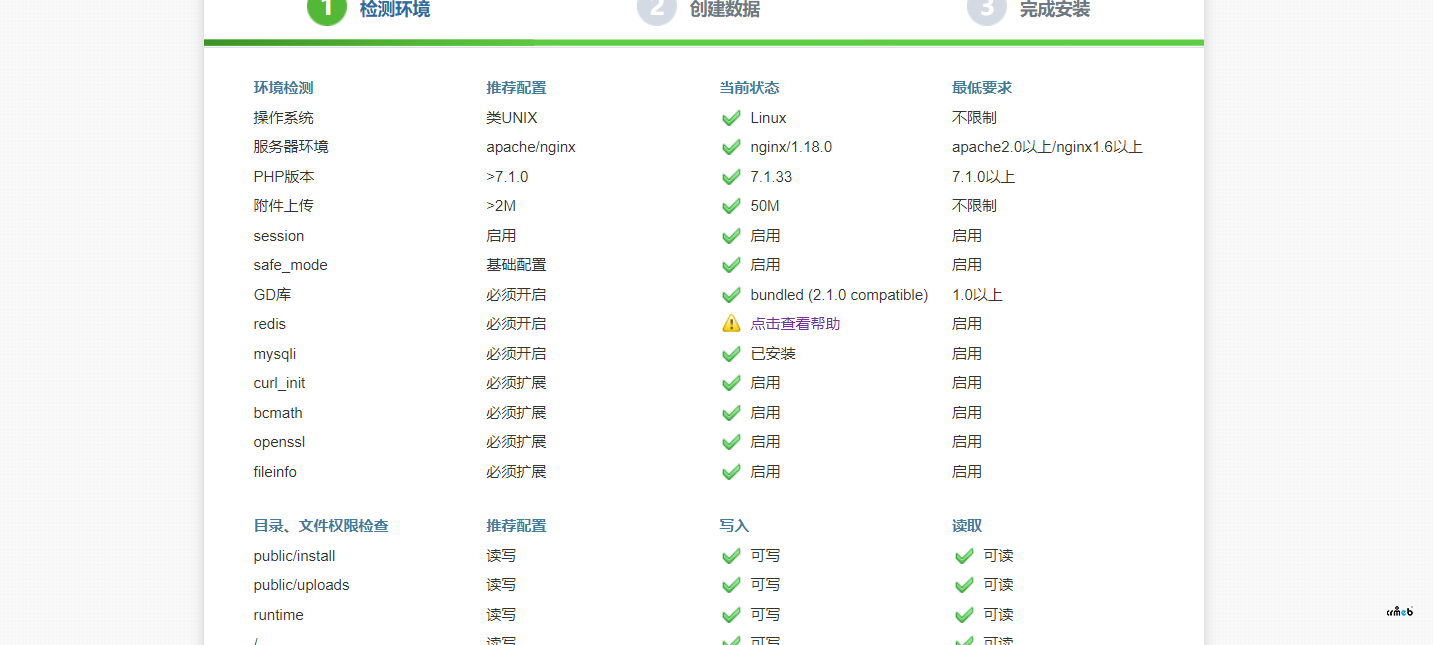Viewport: 1433px width, 645px height.
Task: Click the green check icon beside Linux
Action: point(731,118)
